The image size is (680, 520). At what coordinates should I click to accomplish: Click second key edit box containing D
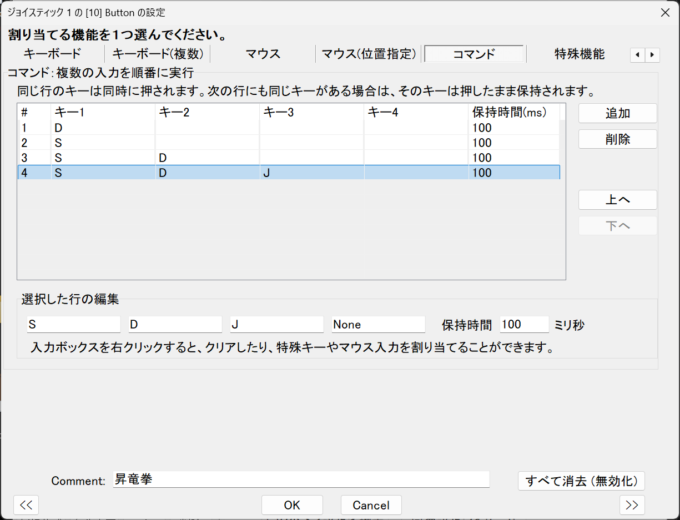point(175,324)
